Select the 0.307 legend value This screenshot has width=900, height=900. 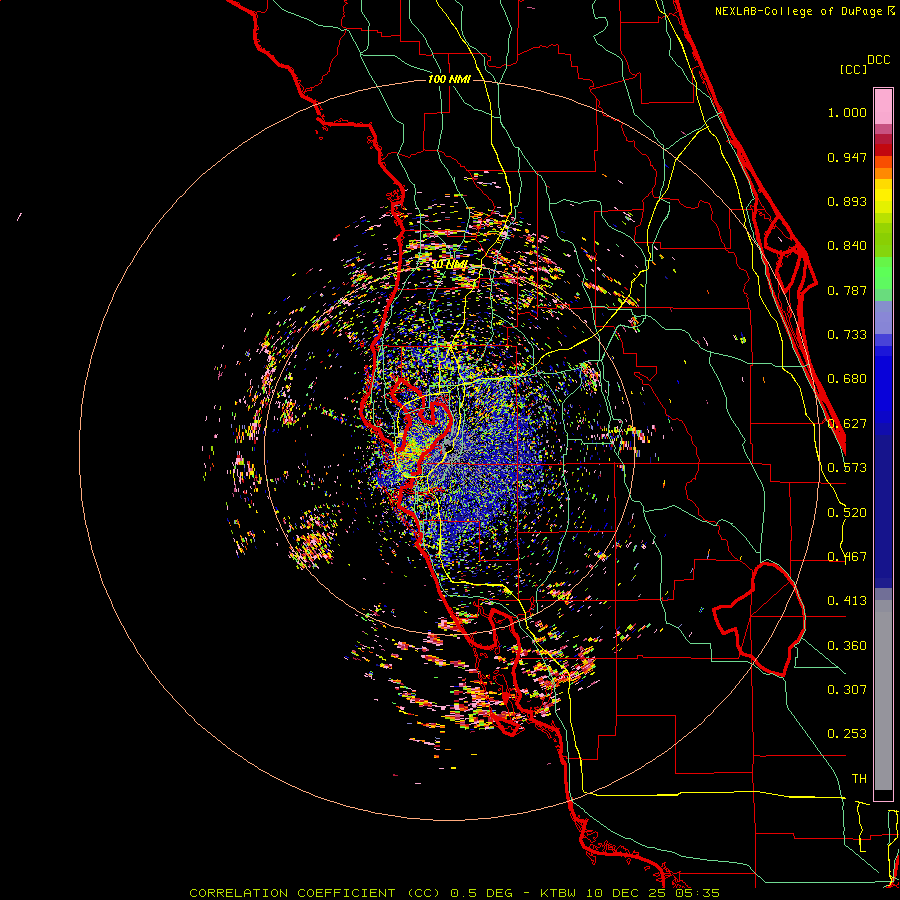coord(847,690)
